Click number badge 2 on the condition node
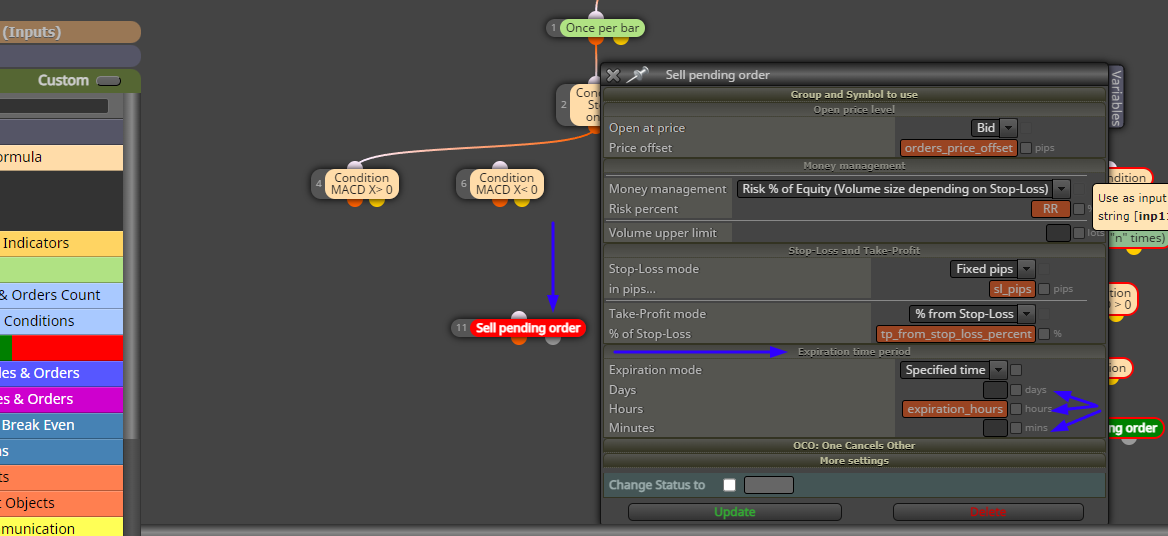 [x=564, y=105]
